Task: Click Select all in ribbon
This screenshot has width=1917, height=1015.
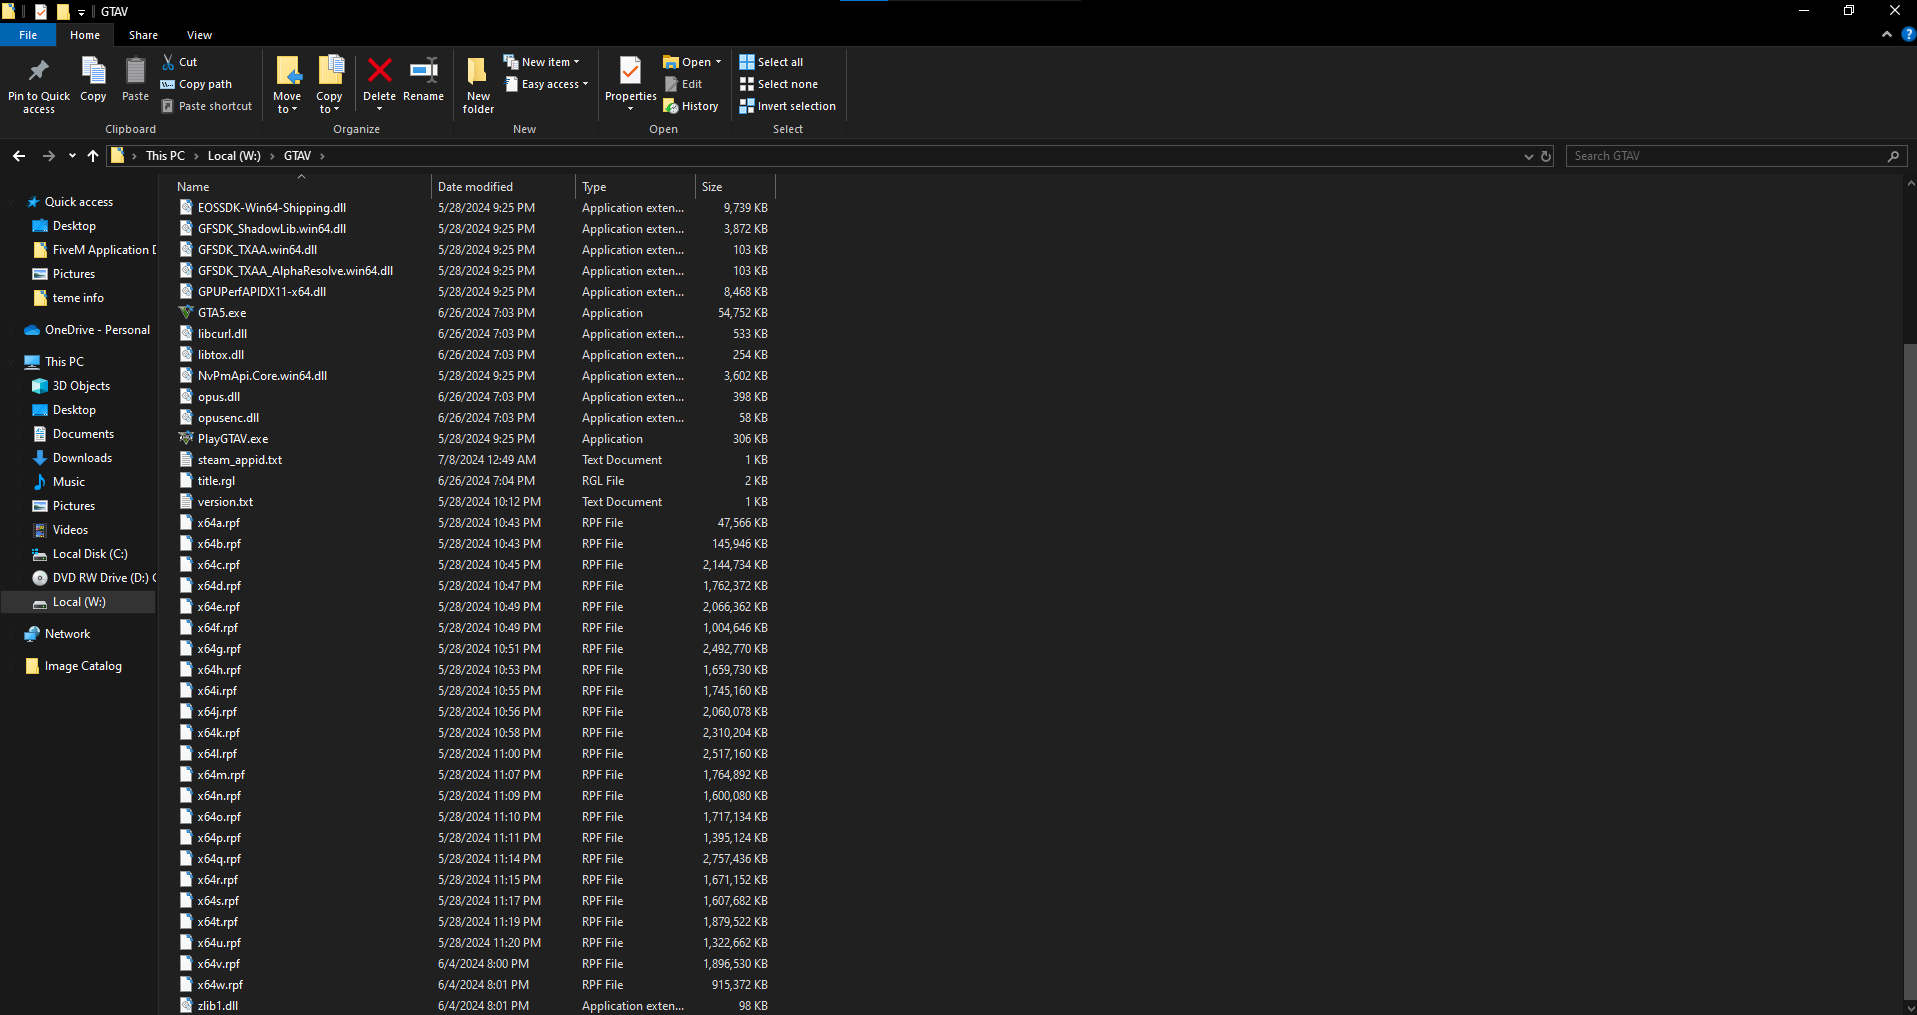Action: (x=771, y=62)
